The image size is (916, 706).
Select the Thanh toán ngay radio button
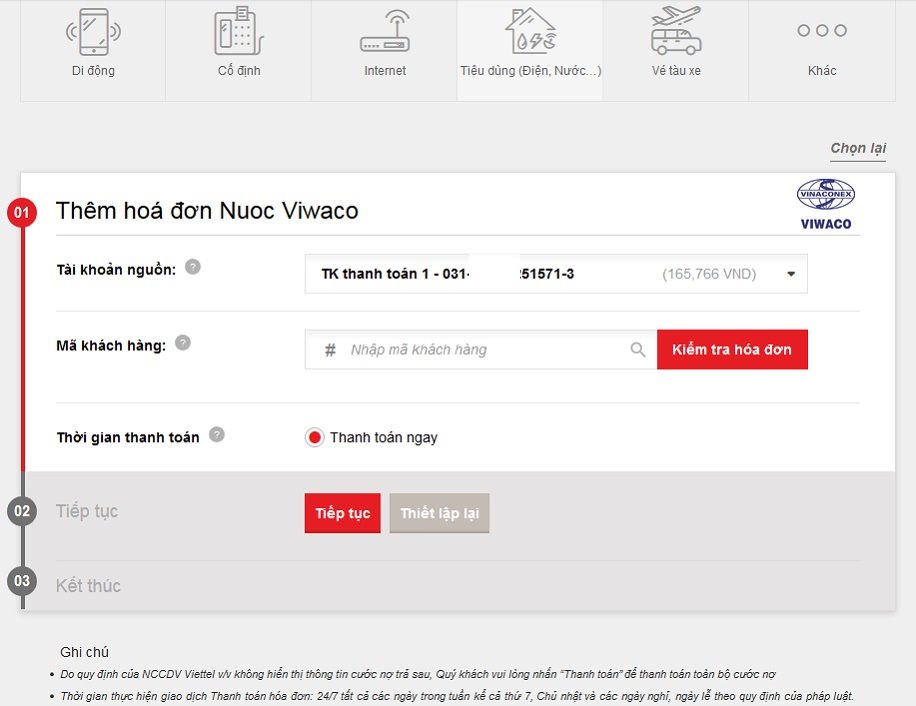[315, 436]
